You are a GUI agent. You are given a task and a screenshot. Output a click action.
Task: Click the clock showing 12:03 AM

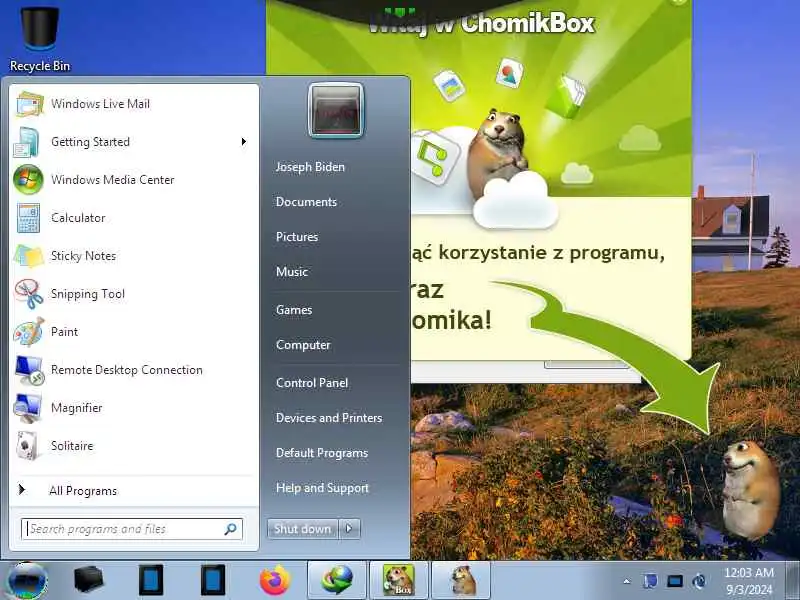748,572
